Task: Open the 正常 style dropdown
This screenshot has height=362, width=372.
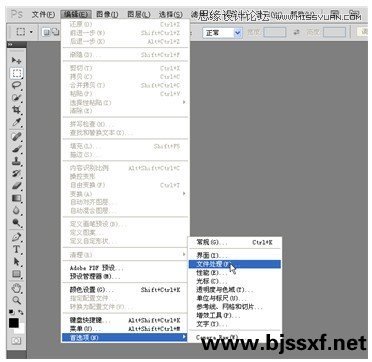Action: click(222, 33)
